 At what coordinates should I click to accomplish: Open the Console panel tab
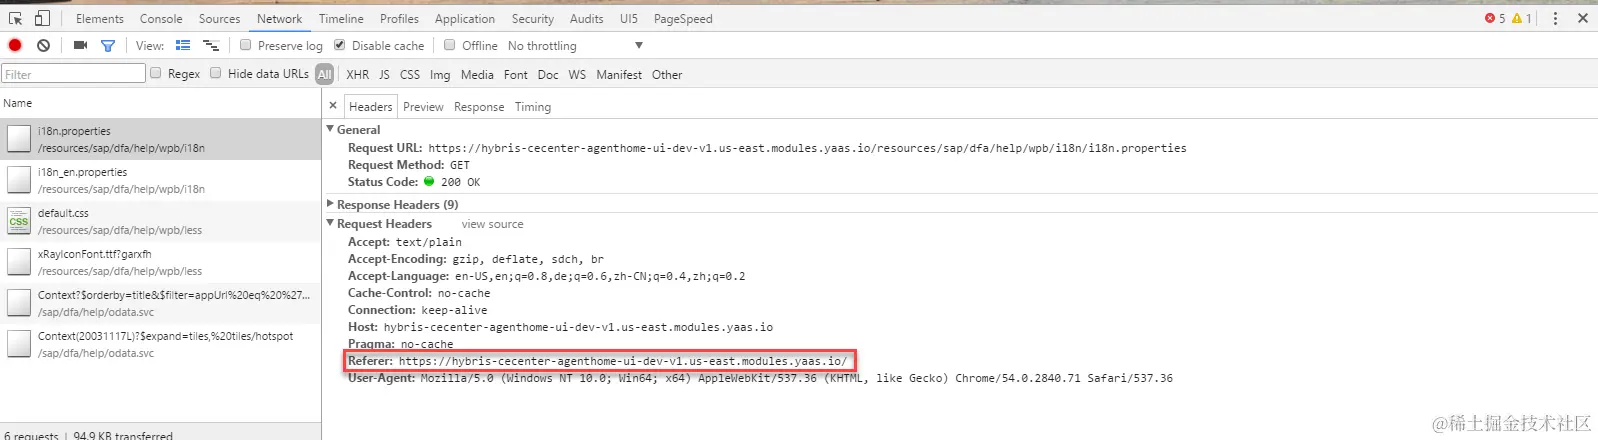pyautogui.click(x=161, y=19)
